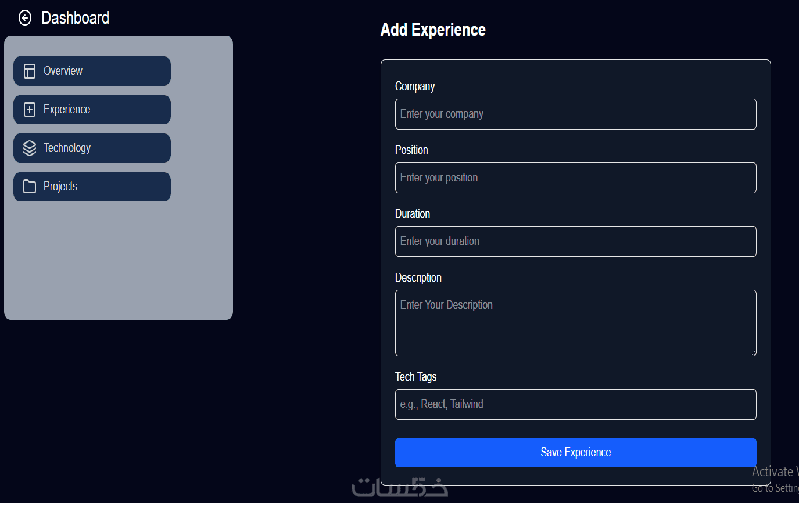Open the Overview sidebar item
Image resolution: width=801 pixels, height=507 pixels.
click(x=92, y=71)
